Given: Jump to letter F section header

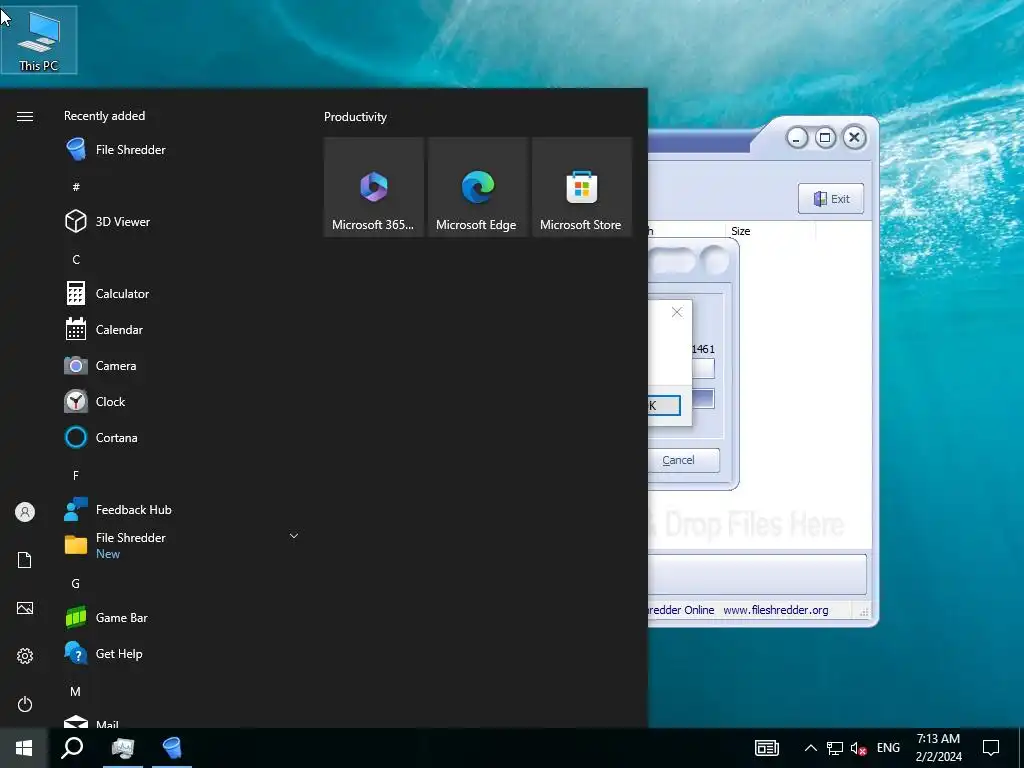Looking at the screenshot, I should [76, 475].
